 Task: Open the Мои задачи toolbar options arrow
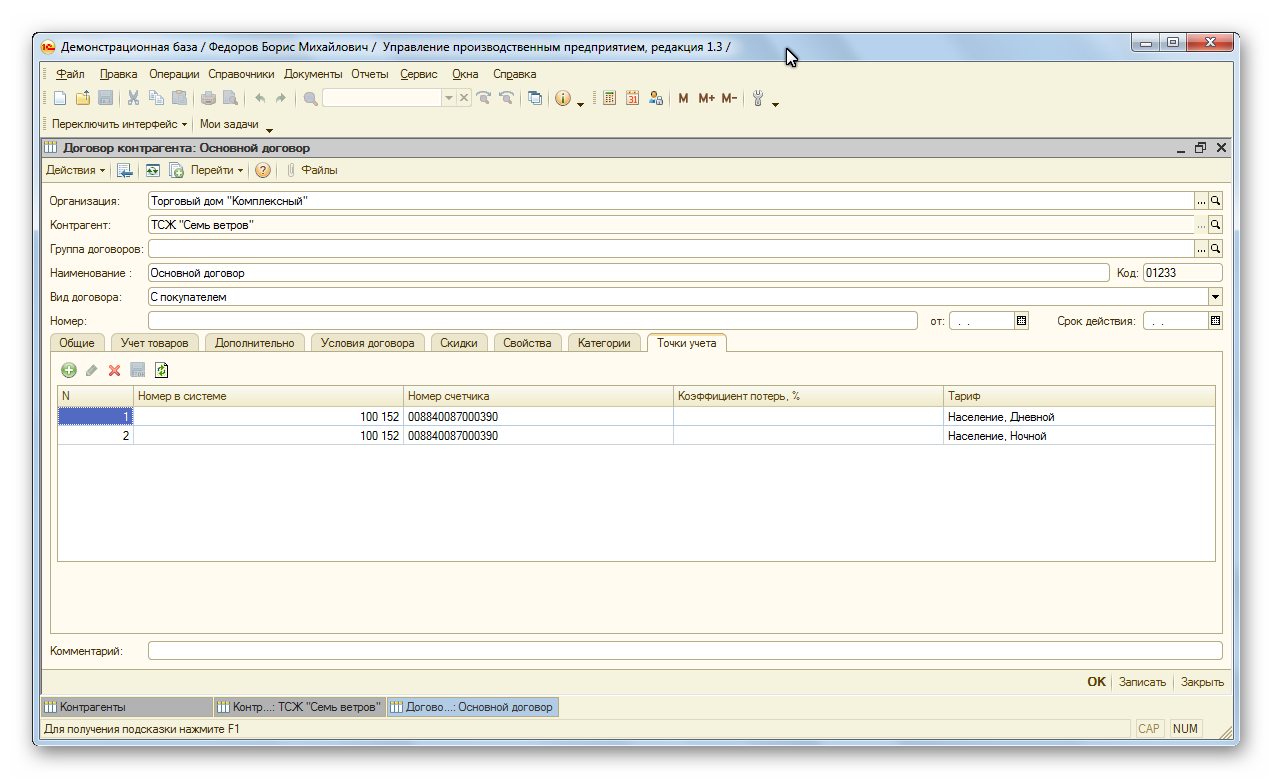(269, 129)
